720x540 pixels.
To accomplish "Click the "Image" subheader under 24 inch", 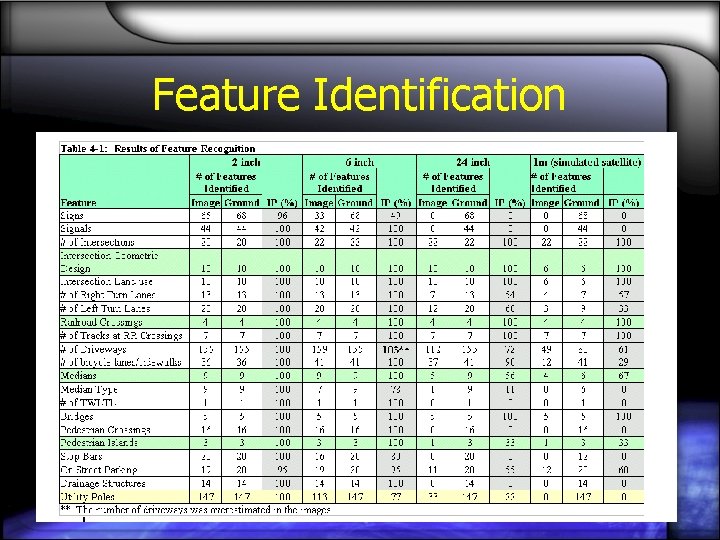I will (433, 202).
